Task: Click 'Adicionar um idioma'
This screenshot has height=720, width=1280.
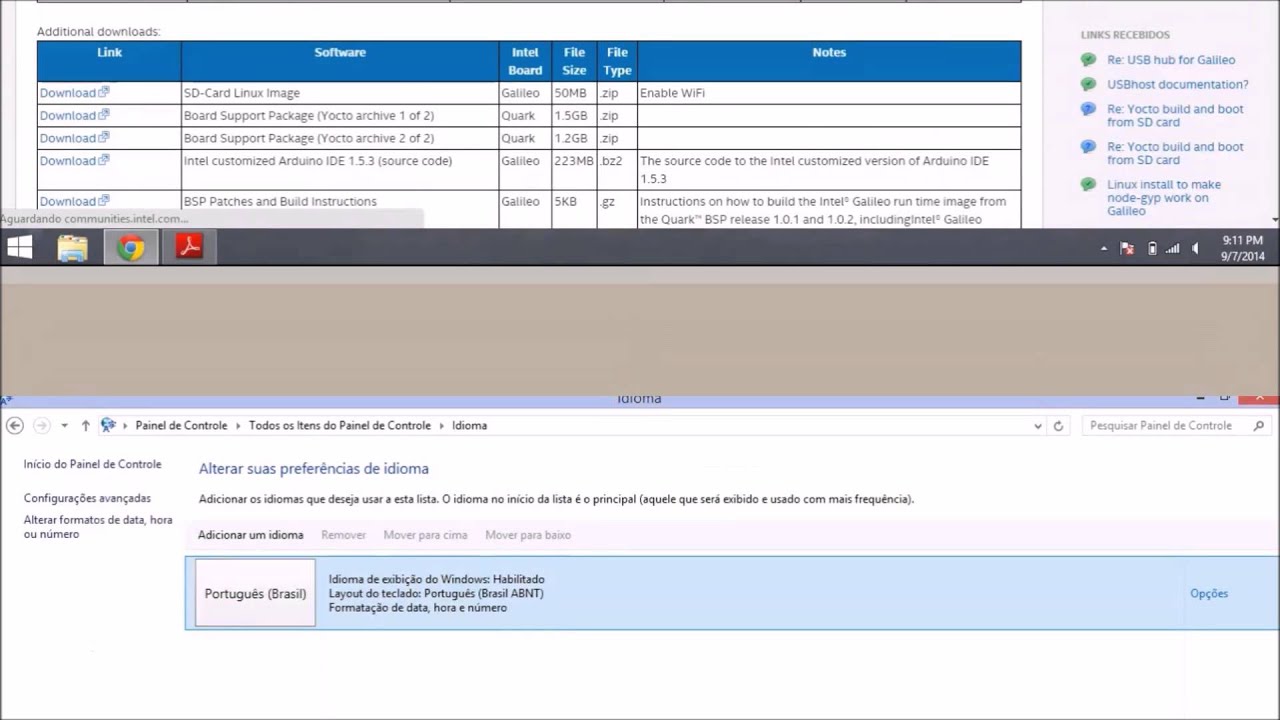Action: [250, 535]
